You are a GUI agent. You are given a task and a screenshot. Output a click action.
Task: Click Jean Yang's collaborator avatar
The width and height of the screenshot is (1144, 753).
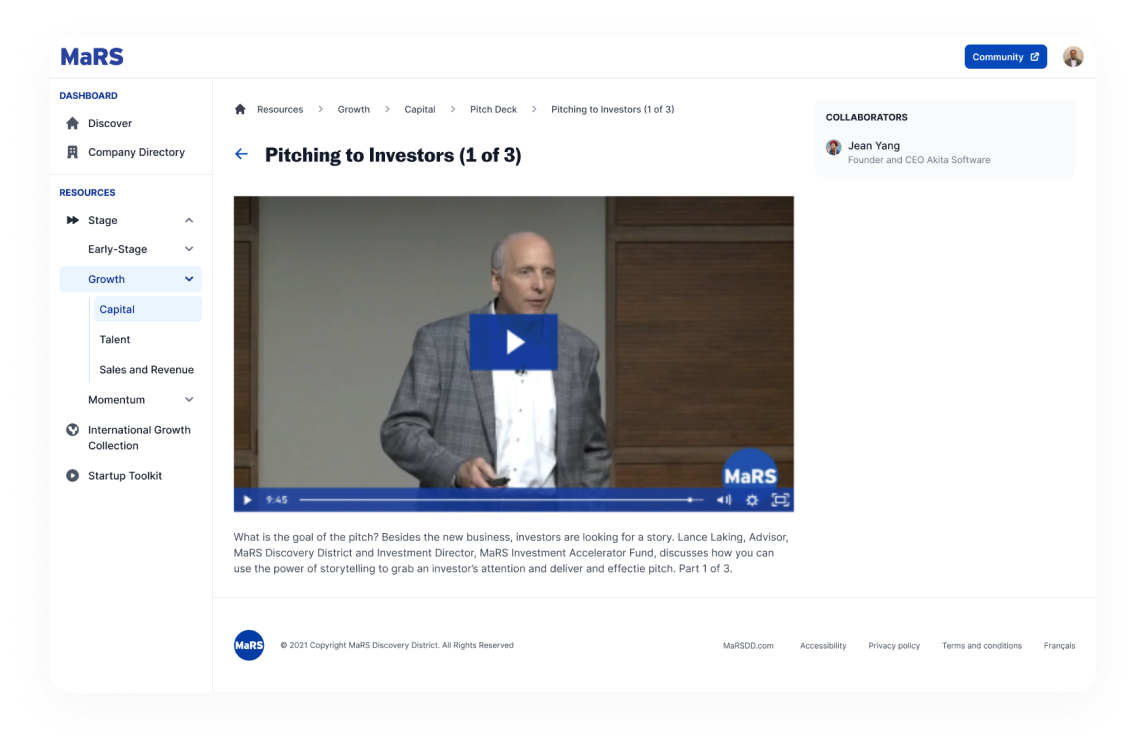pos(833,147)
